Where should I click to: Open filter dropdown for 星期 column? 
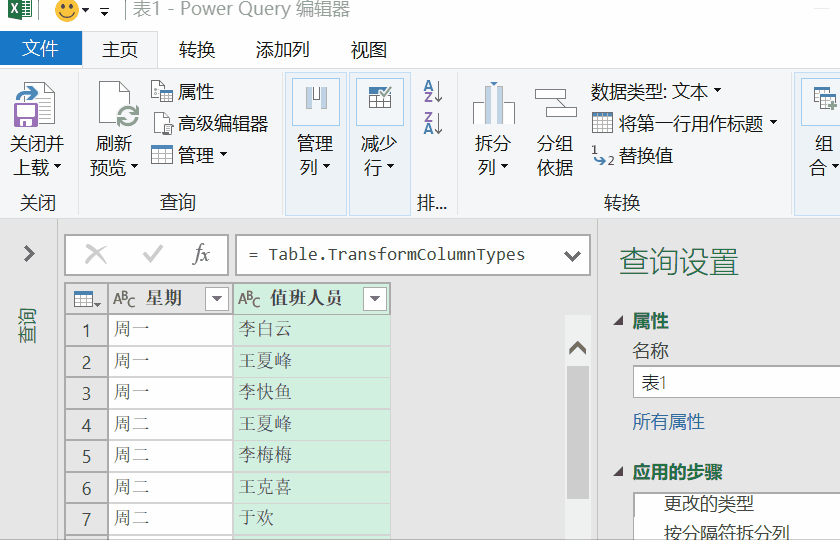(217, 298)
